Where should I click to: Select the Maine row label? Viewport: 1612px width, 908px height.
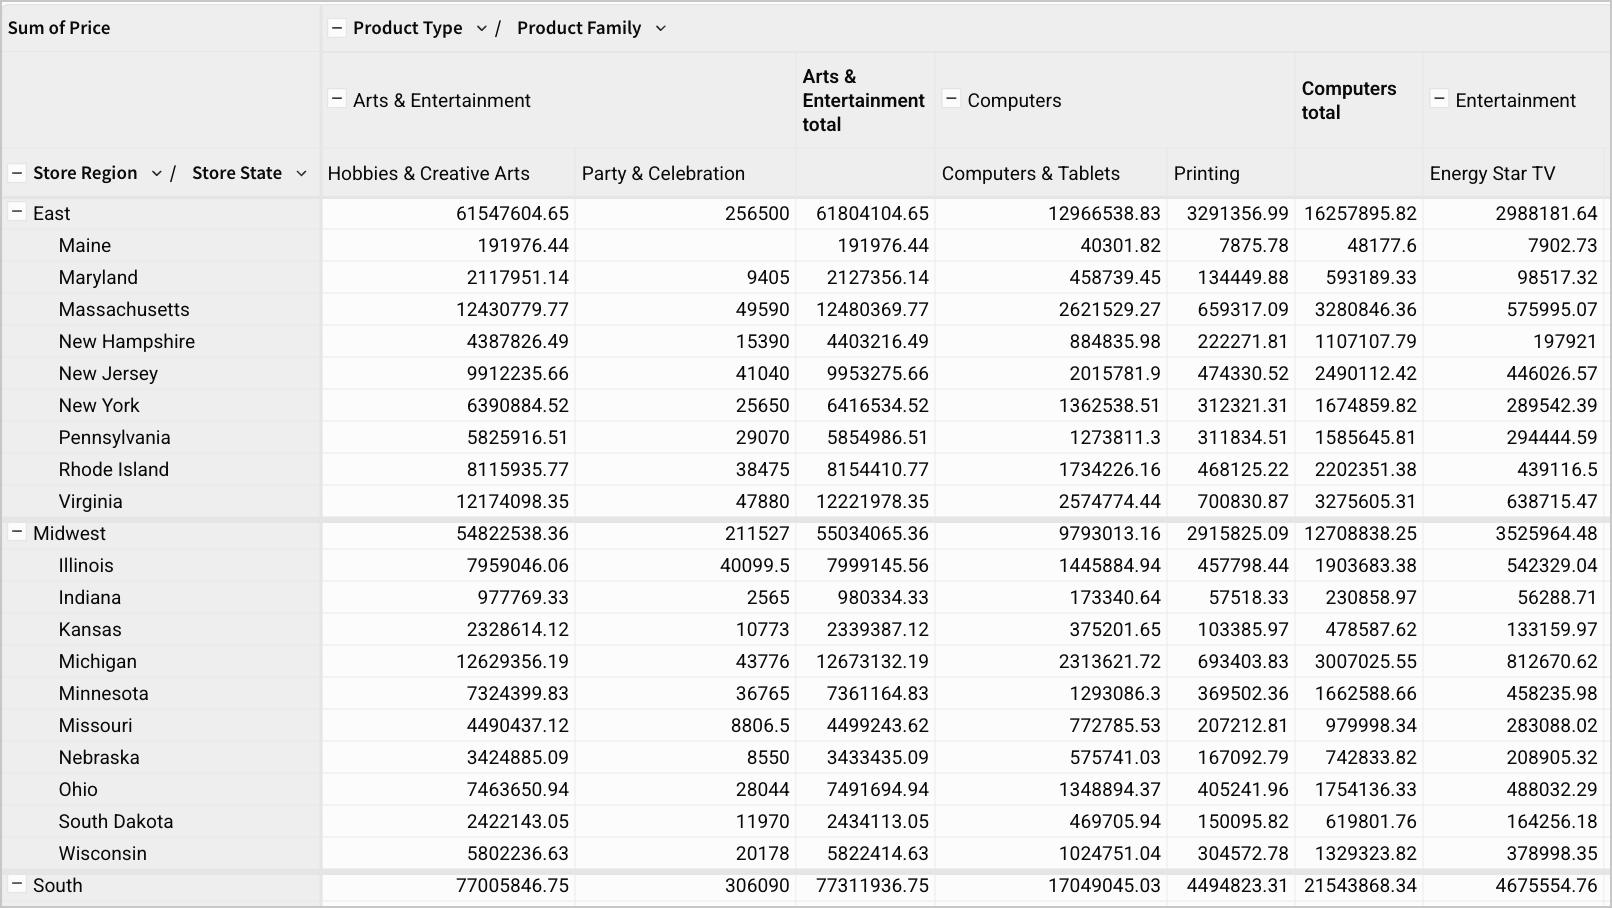click(x=84, y=245)
